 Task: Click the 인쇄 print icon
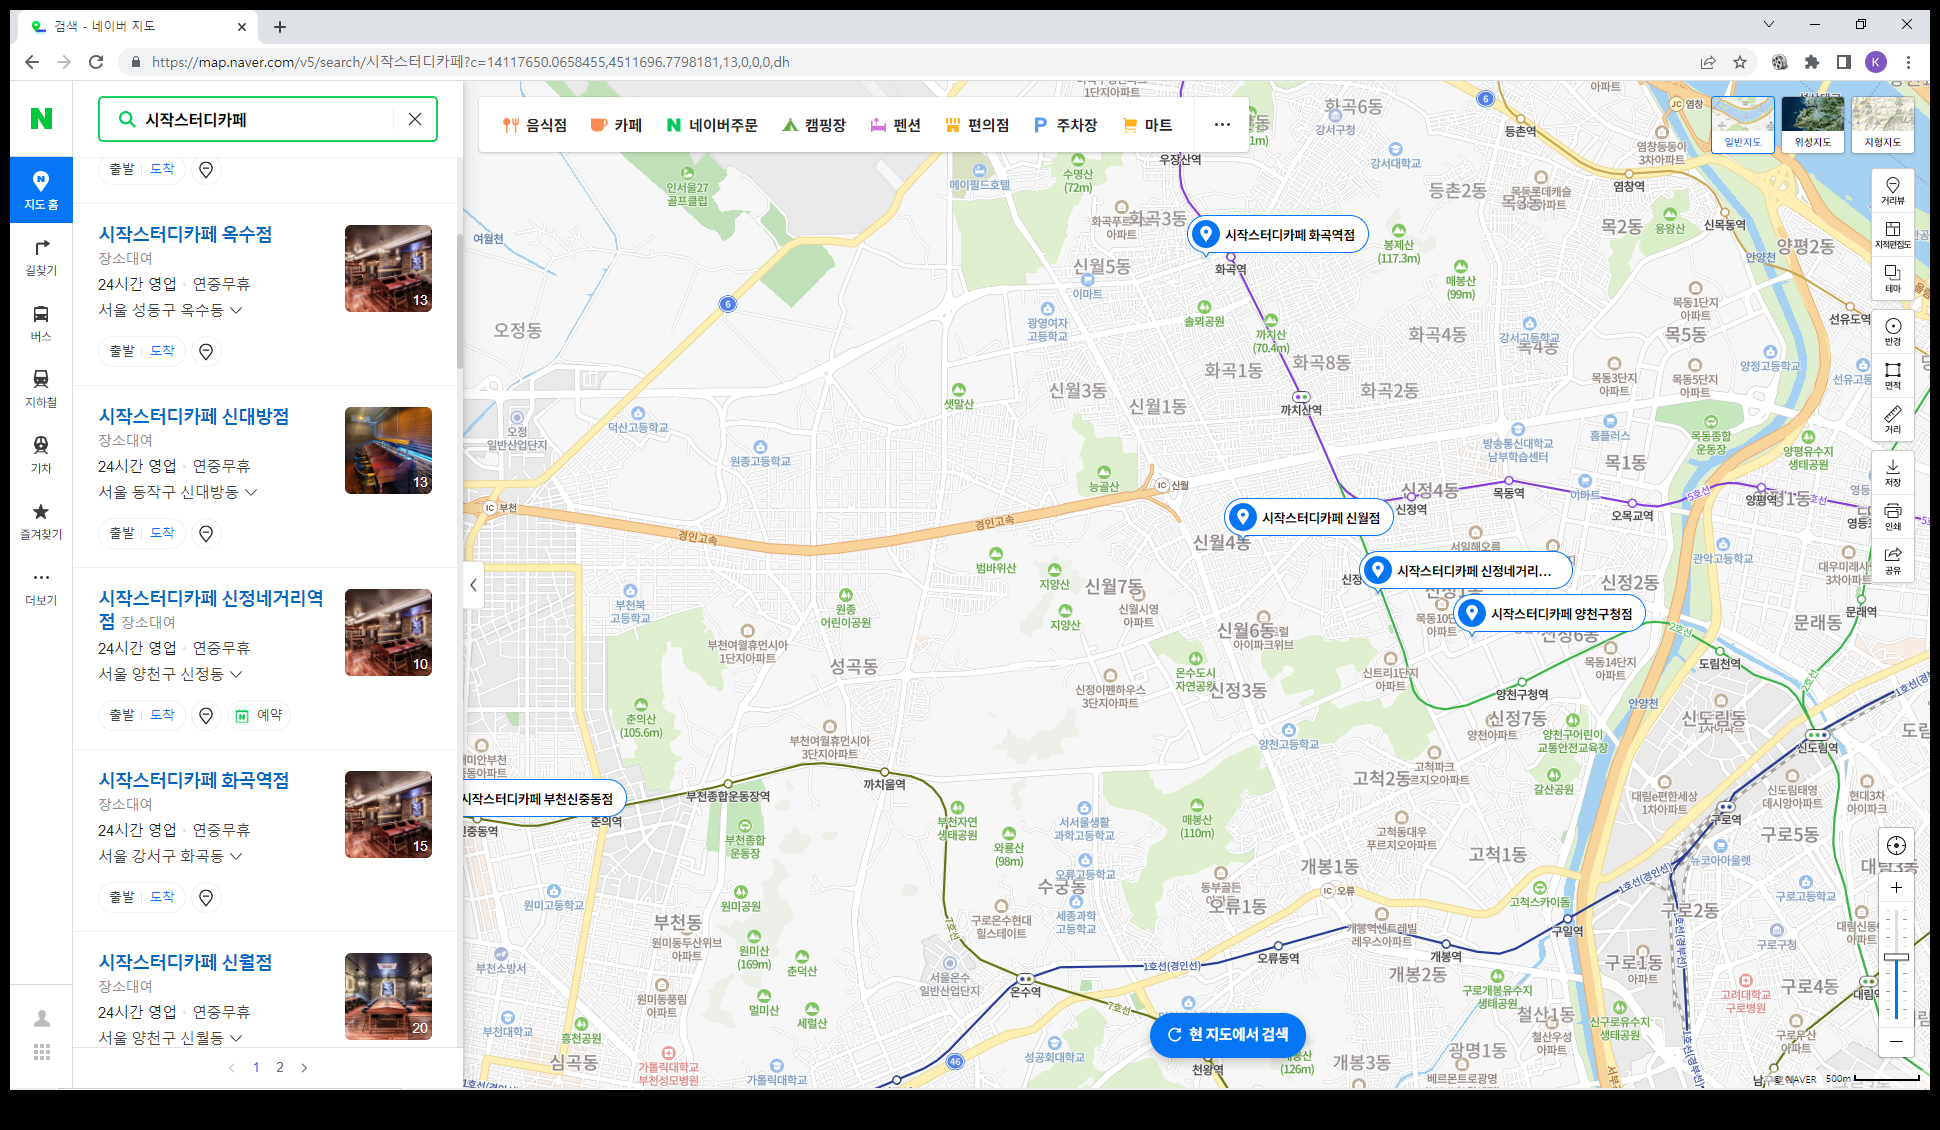point(1893,517)
